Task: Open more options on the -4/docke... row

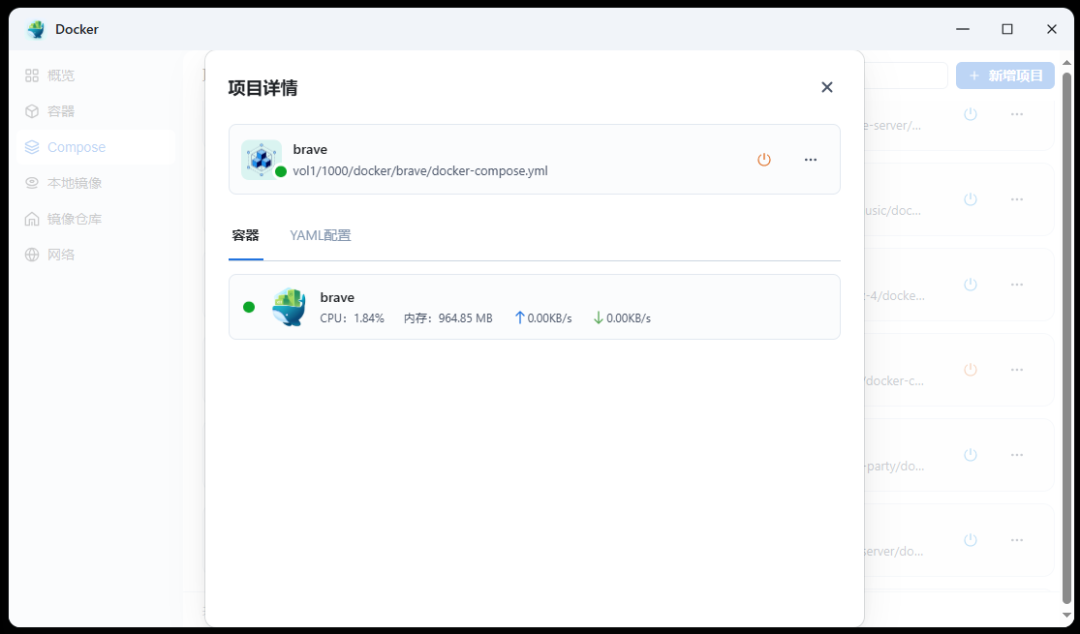Action: click(1017, 284)
